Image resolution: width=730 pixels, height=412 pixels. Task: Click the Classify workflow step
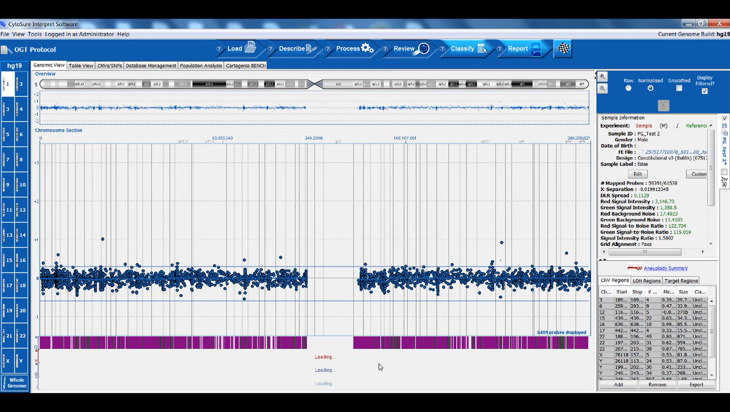[468, 48]
